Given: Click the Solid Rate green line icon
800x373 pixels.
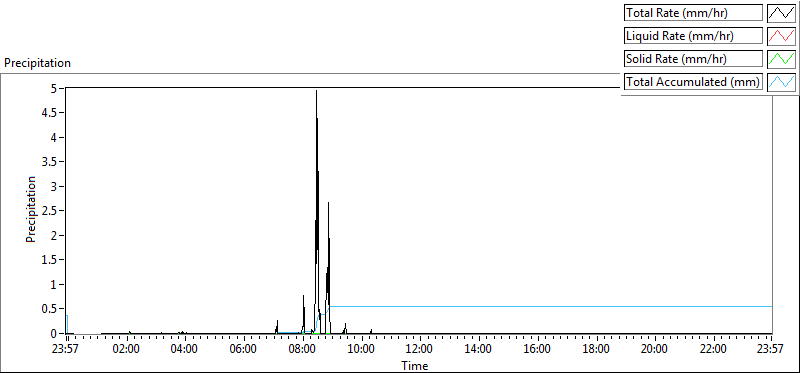Looking at the screenshot, I should pos(781,58).
